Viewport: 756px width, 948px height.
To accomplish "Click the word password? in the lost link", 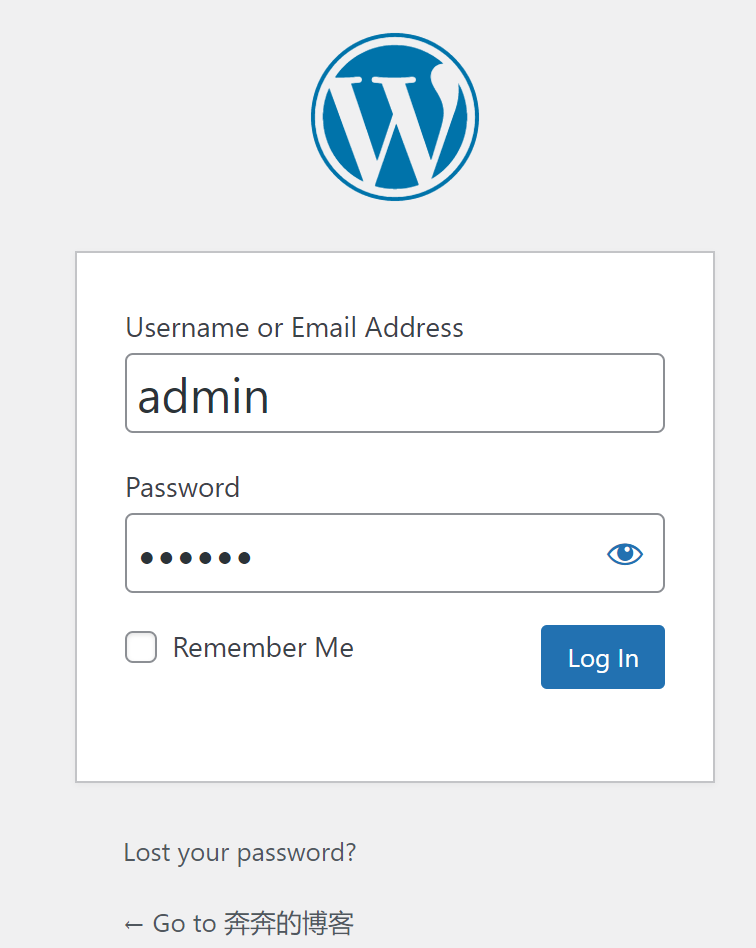I will (296, 853).
